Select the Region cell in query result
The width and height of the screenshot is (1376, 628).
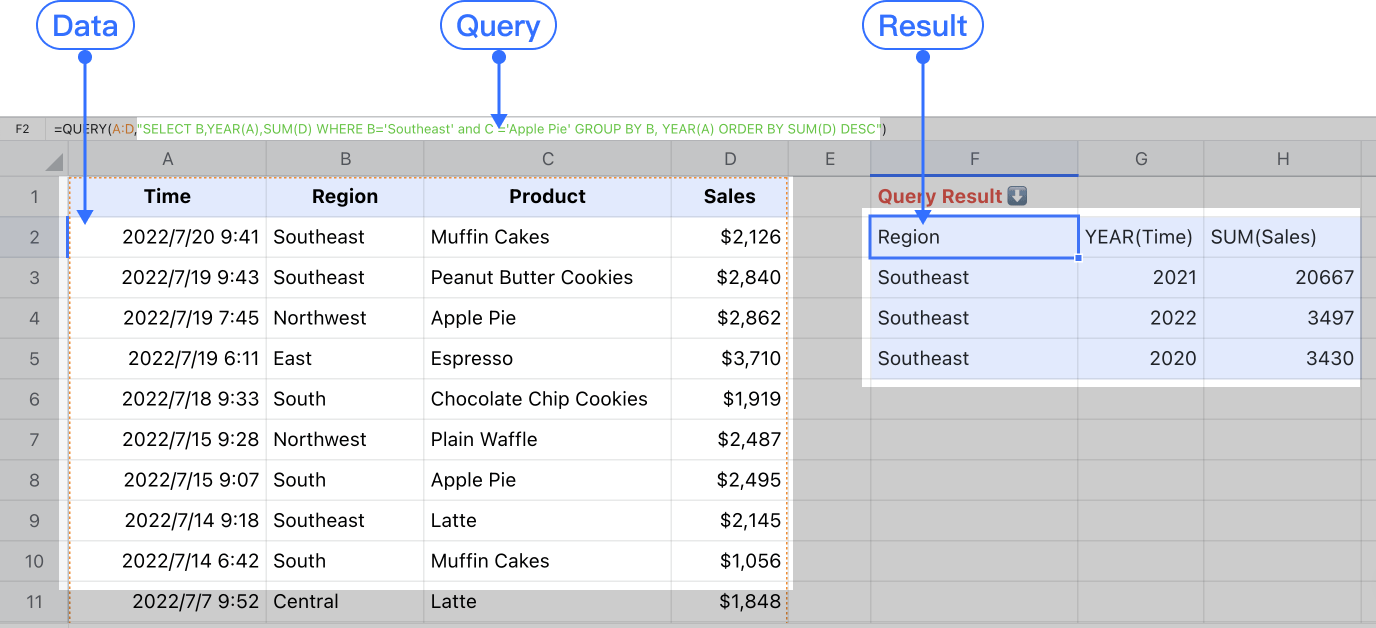974,237
